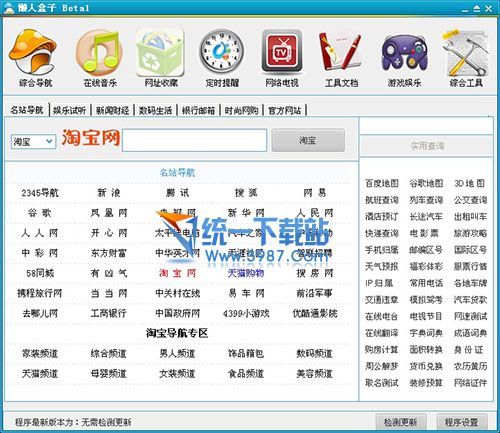Open the 身份证 query link
This screenshot has height=433, width=500.
pyautogui.click(x=468, y=350)
